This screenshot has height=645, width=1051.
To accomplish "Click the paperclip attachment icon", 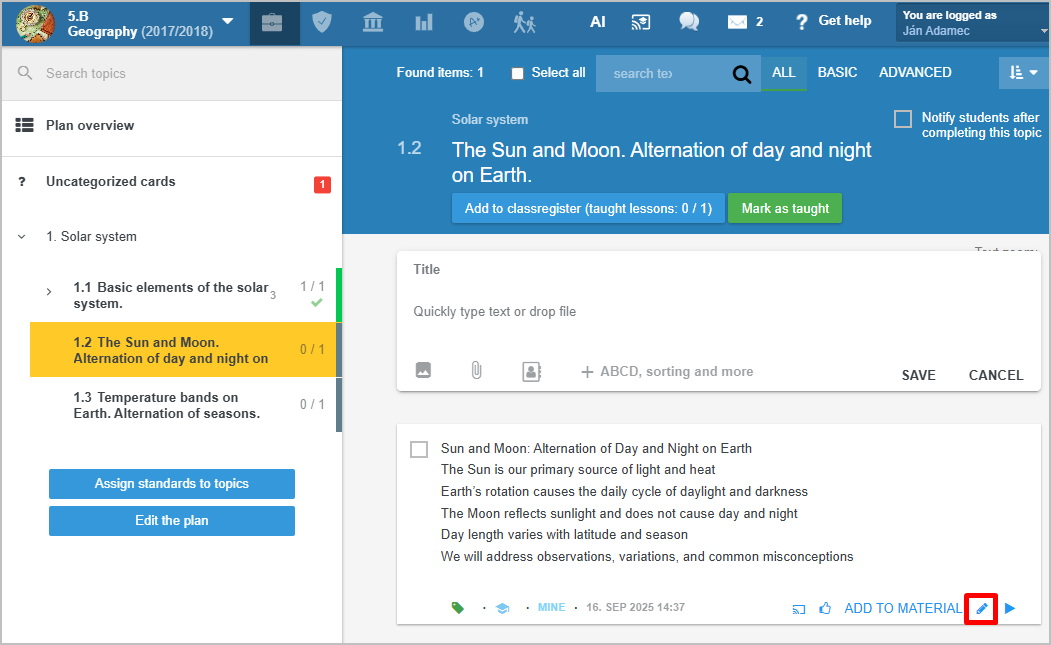I will click(477, 371).
